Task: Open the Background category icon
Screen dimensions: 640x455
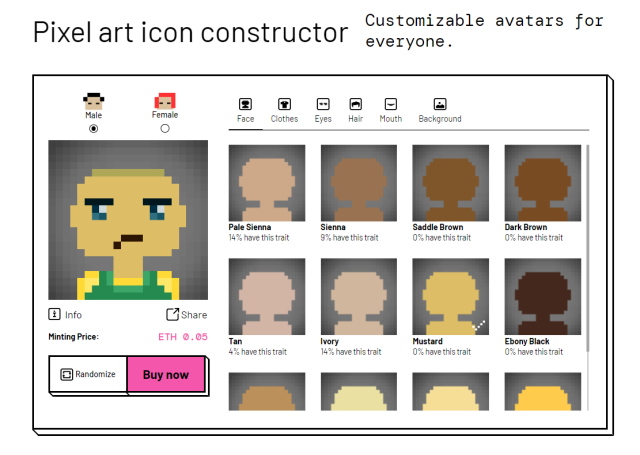Action: [x=440, y=103]
